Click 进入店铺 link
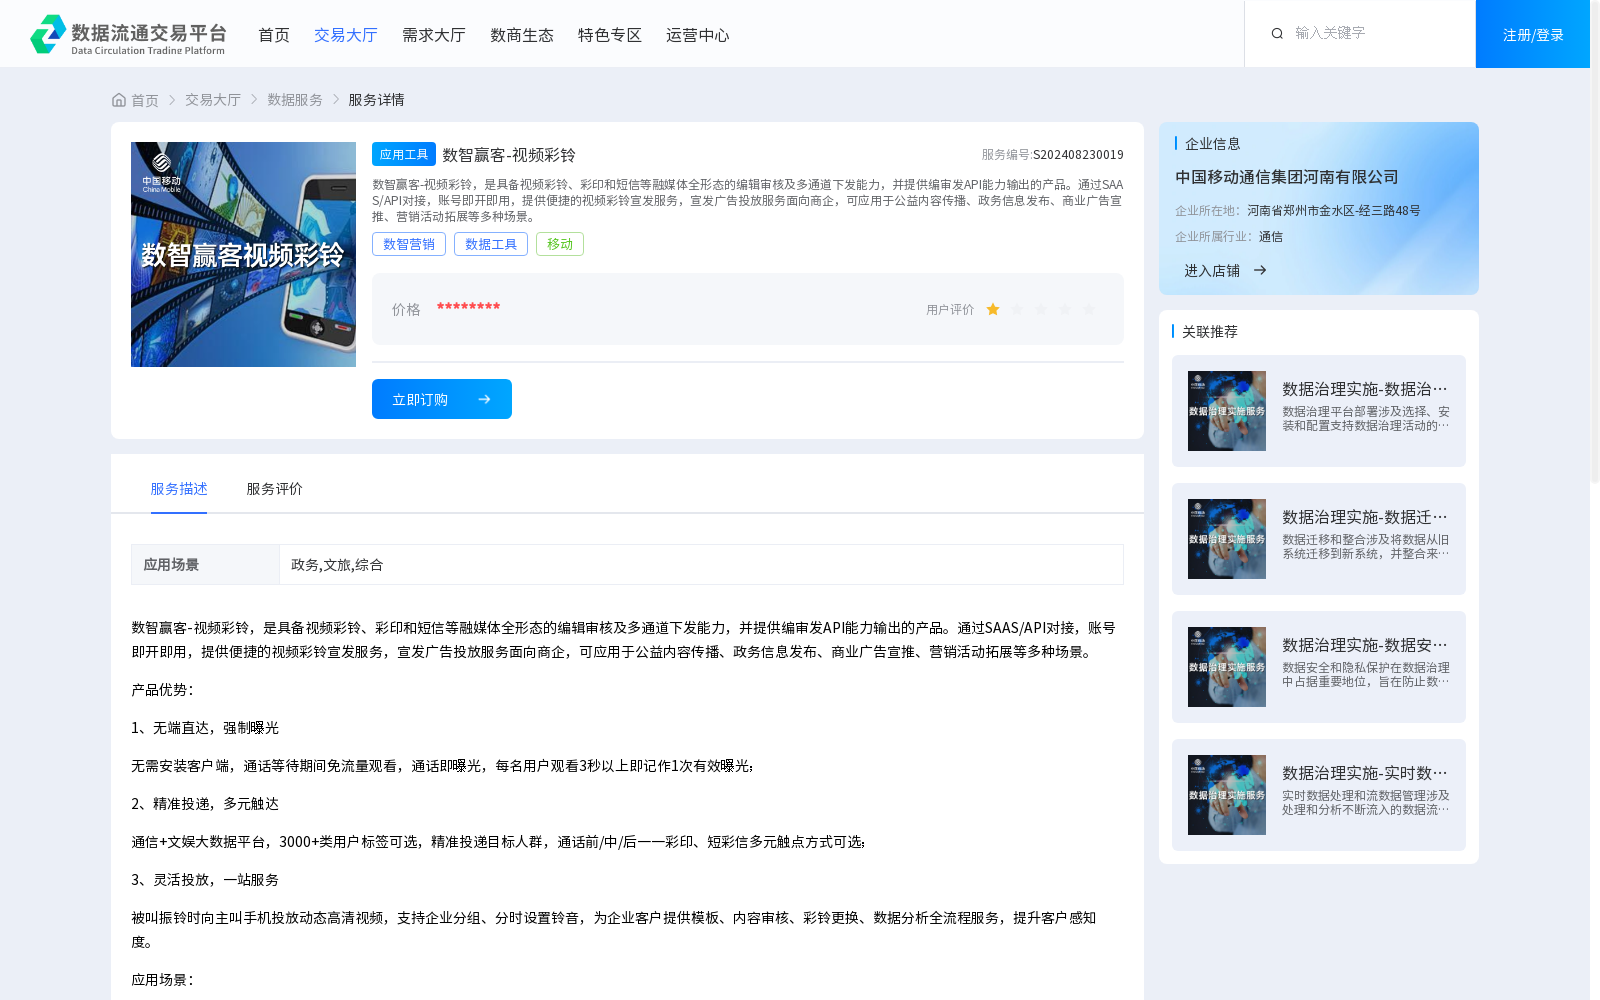 coord(1212,271)
